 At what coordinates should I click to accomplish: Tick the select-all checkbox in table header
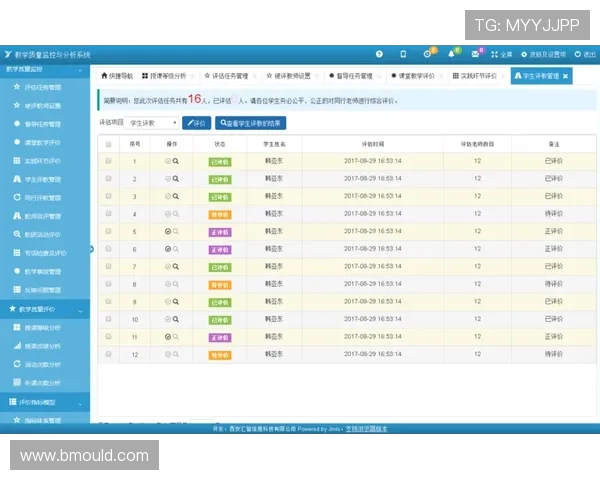pos(109,144)
